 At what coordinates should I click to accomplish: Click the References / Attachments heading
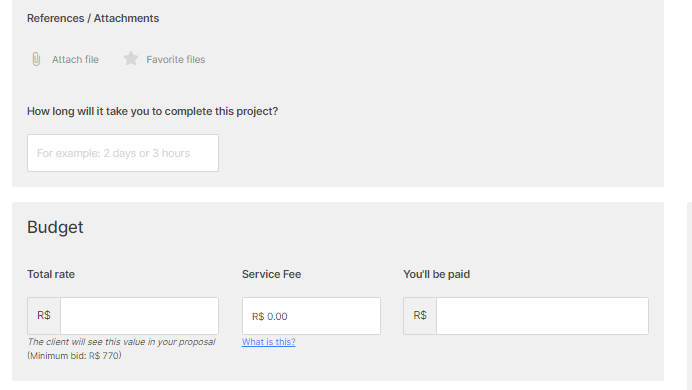tap(93, 18)
